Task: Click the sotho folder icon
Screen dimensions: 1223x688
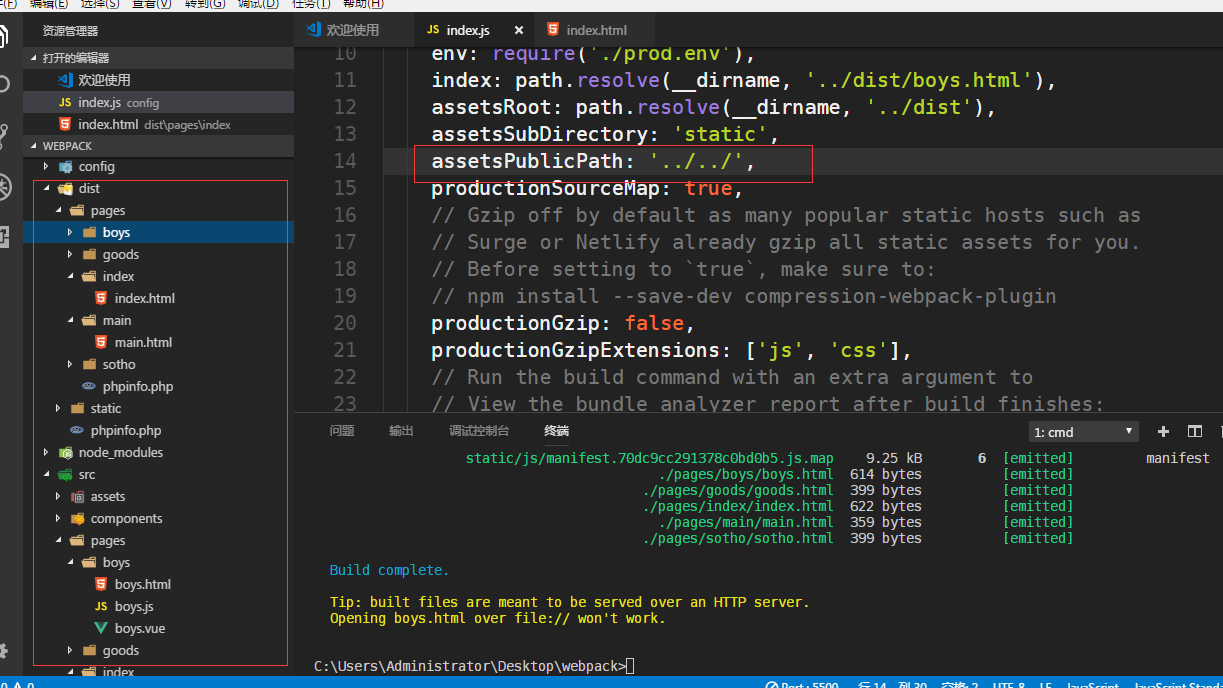Action: [90, 365]
